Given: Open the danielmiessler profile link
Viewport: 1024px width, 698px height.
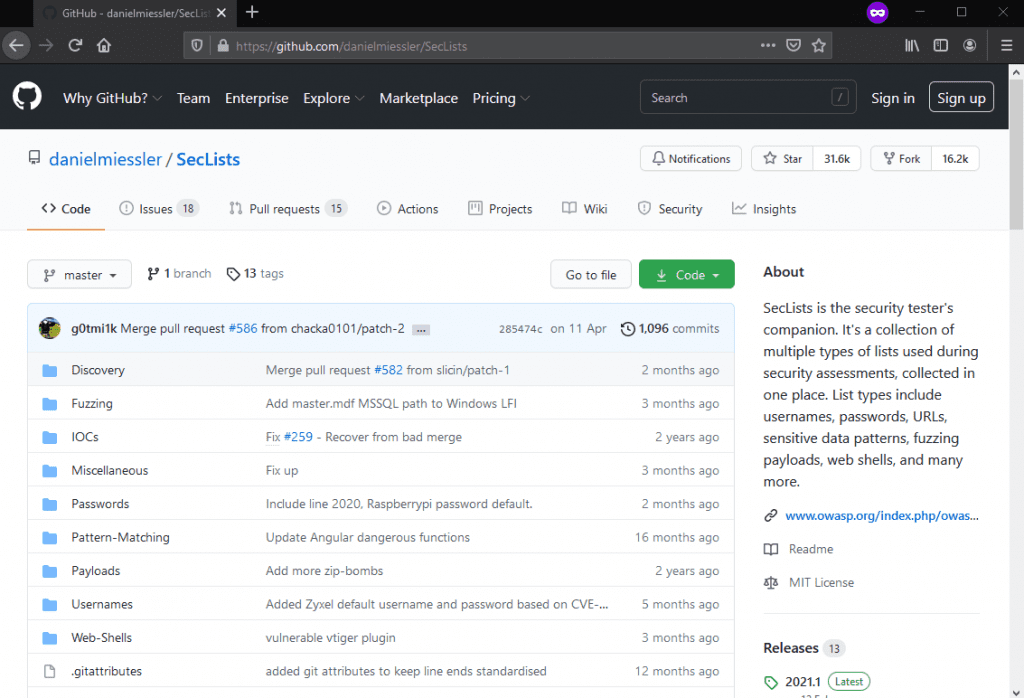Looking at the screenshot, I should 105,159.
